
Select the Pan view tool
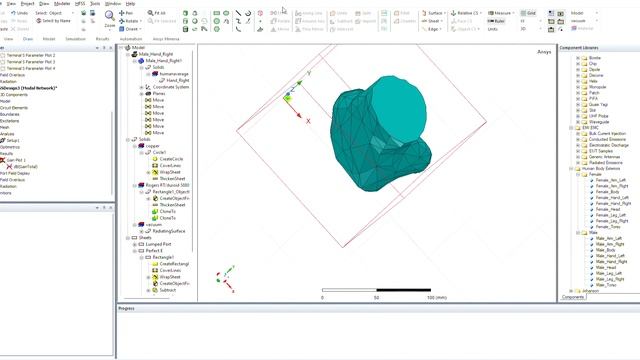coord(126,13)
